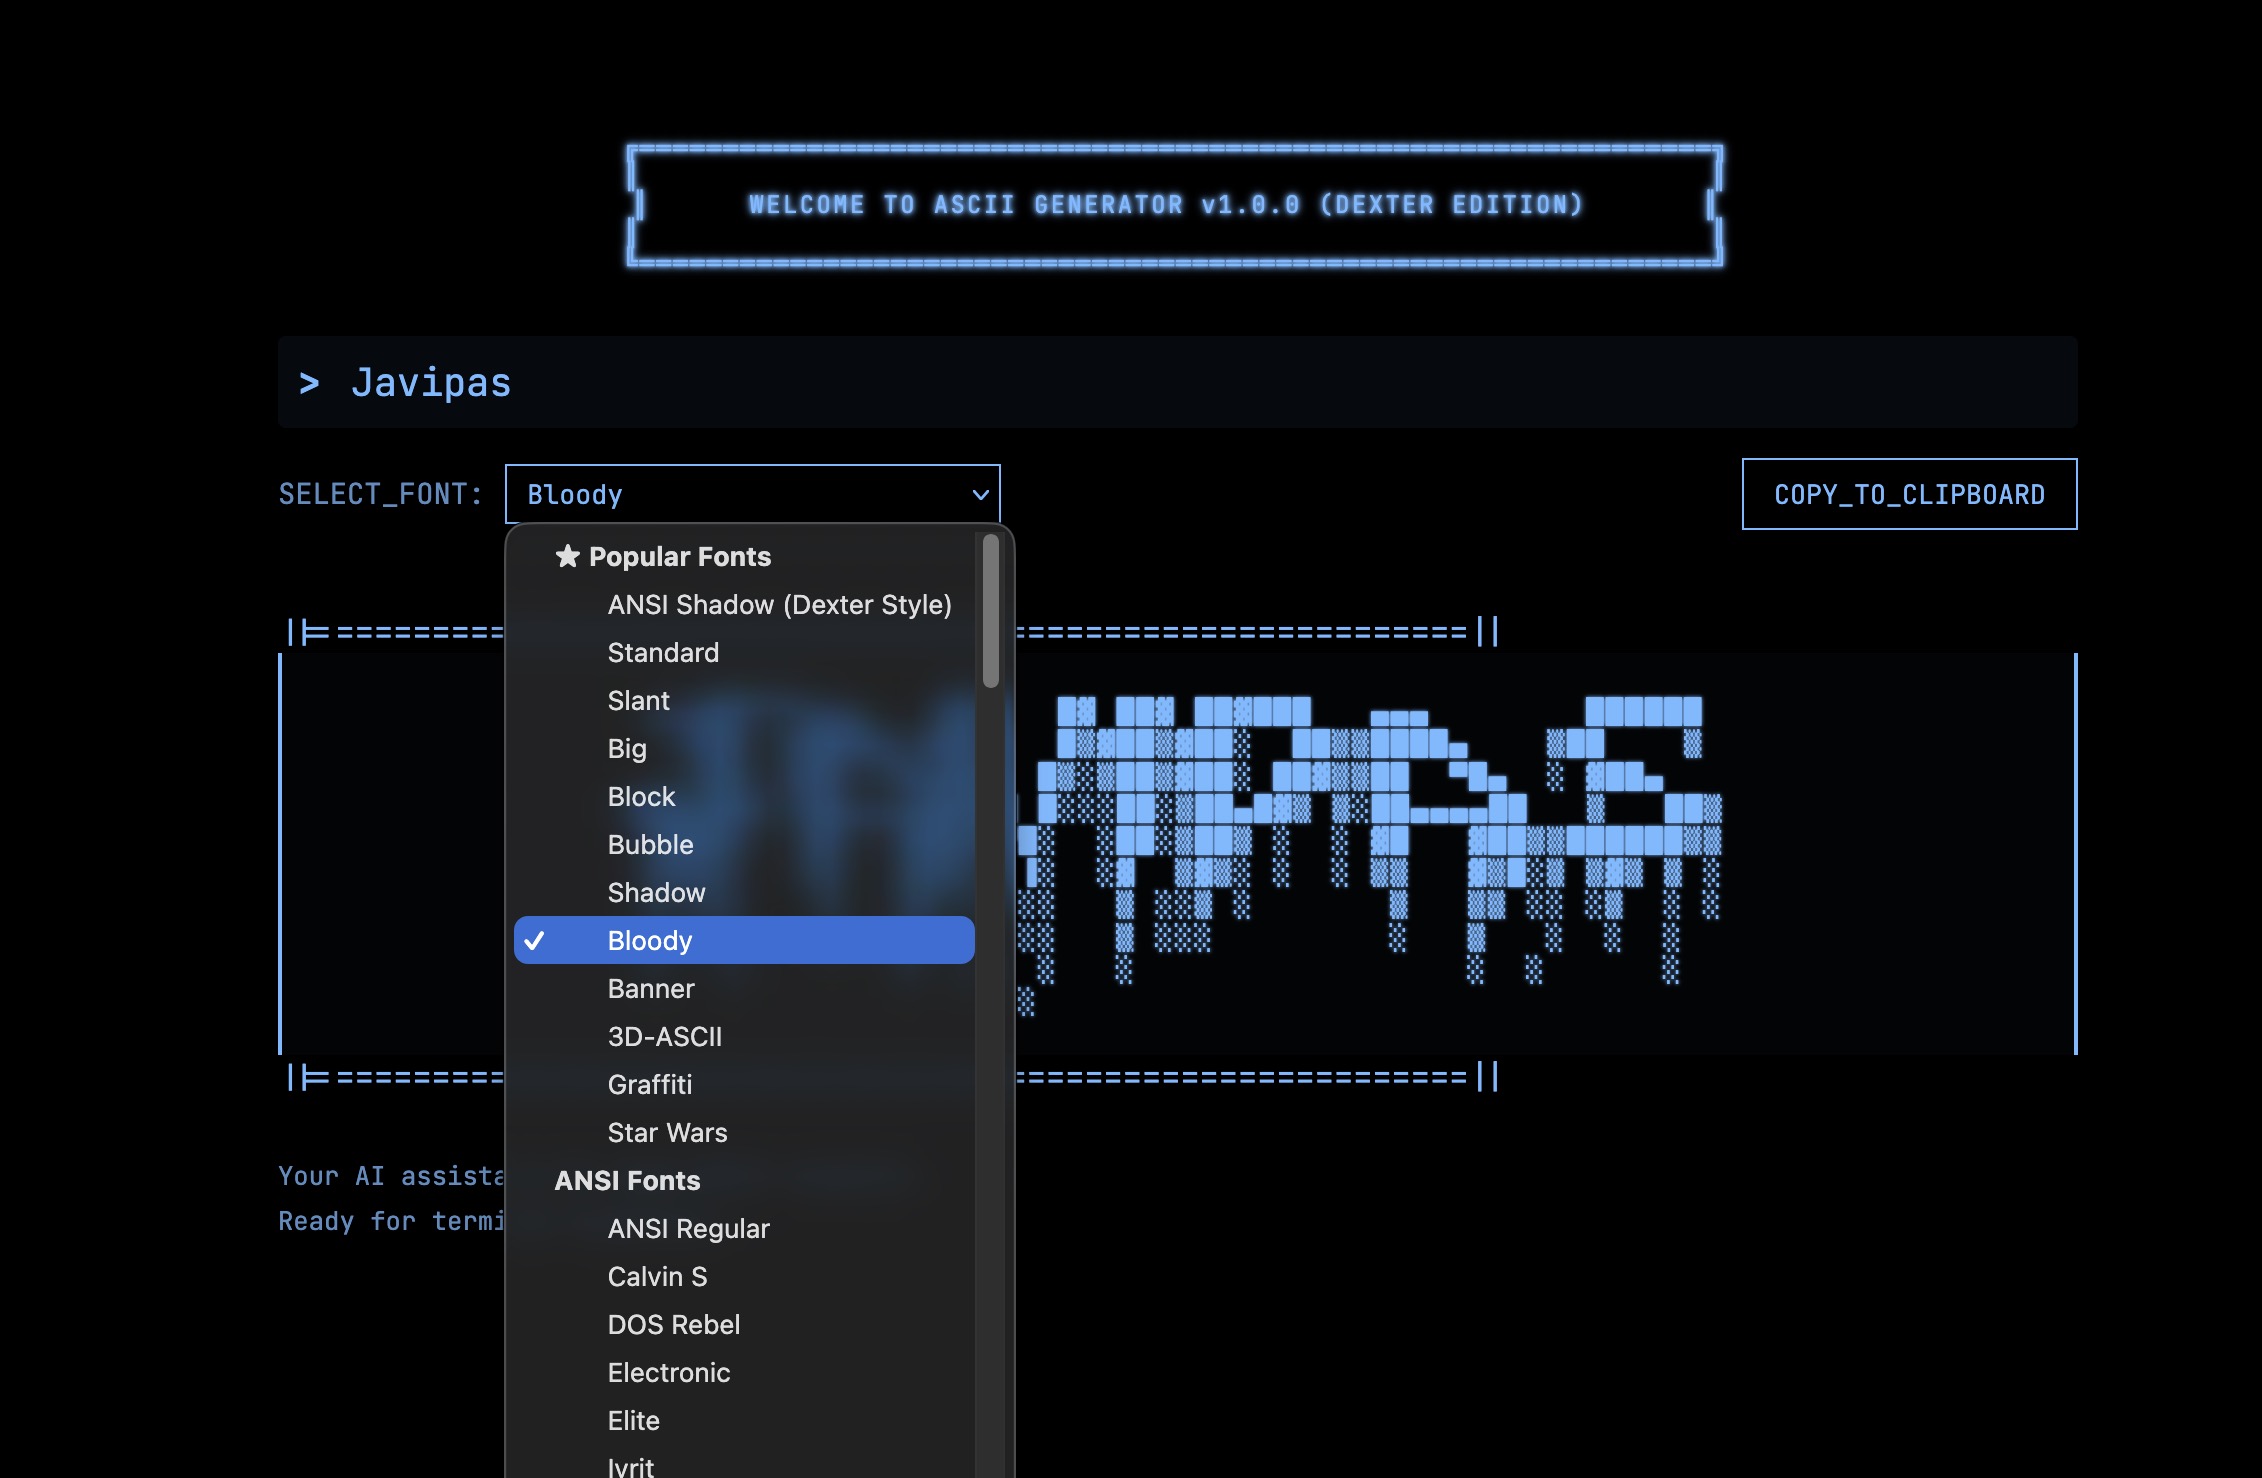This screenshot has height=1478, width=2262.
Task: Pick the Electronic font
Action: [x=668, y=1373]
